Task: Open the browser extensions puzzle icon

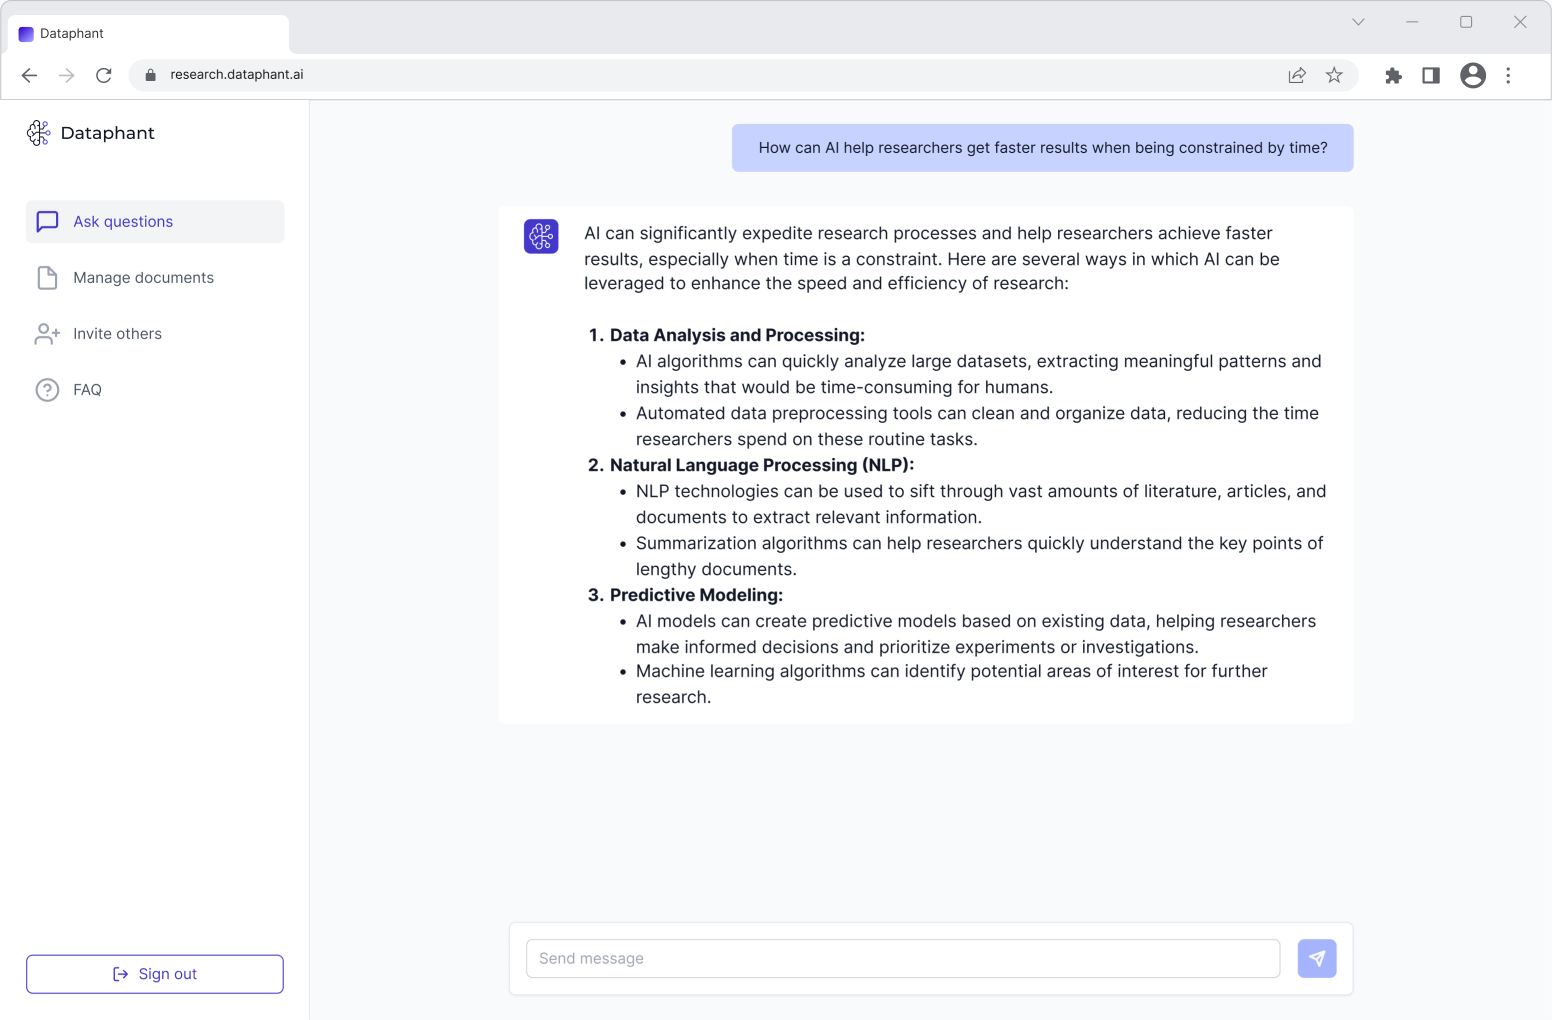Action: click(1393, 75)
